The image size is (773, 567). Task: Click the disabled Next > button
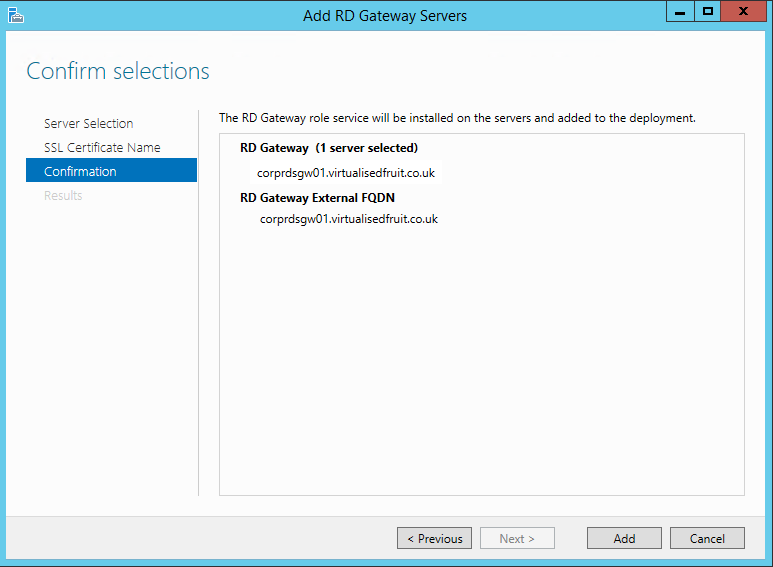click(517, 538)
